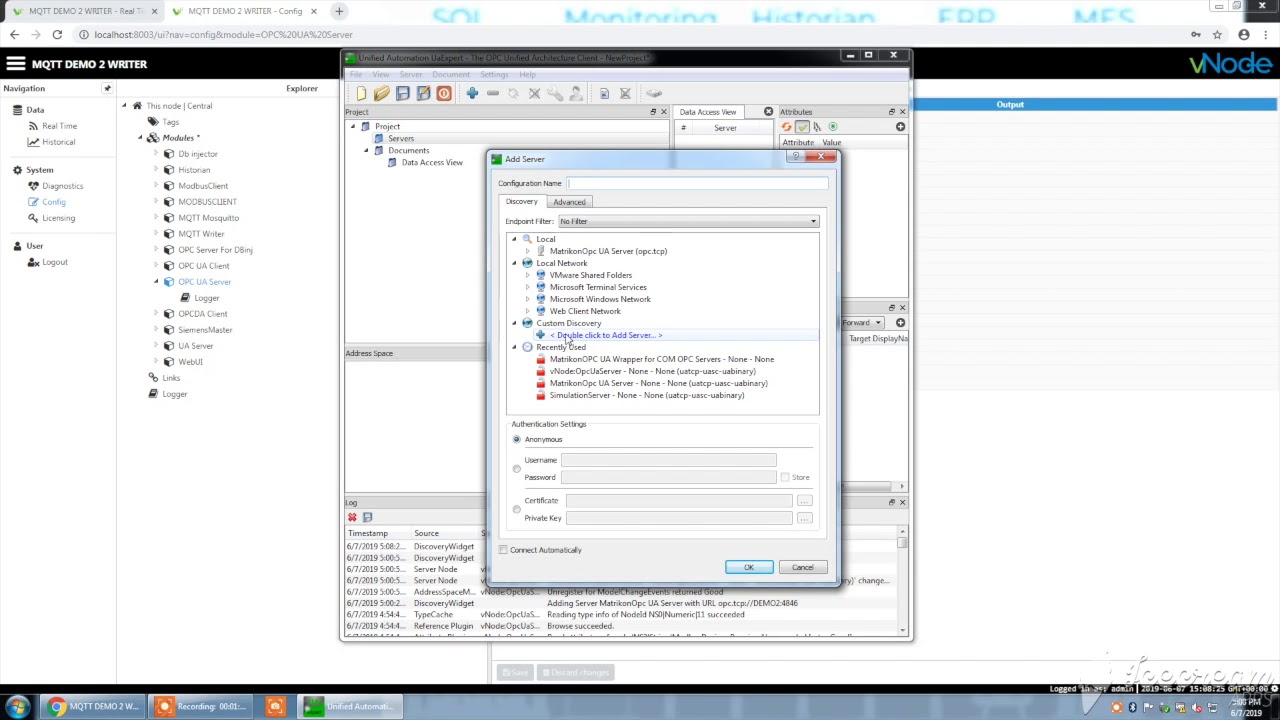Viewport: 1280px width, 720px height.
Task: Click the Add Server dialog help question mark
Action: pos(796,157)
